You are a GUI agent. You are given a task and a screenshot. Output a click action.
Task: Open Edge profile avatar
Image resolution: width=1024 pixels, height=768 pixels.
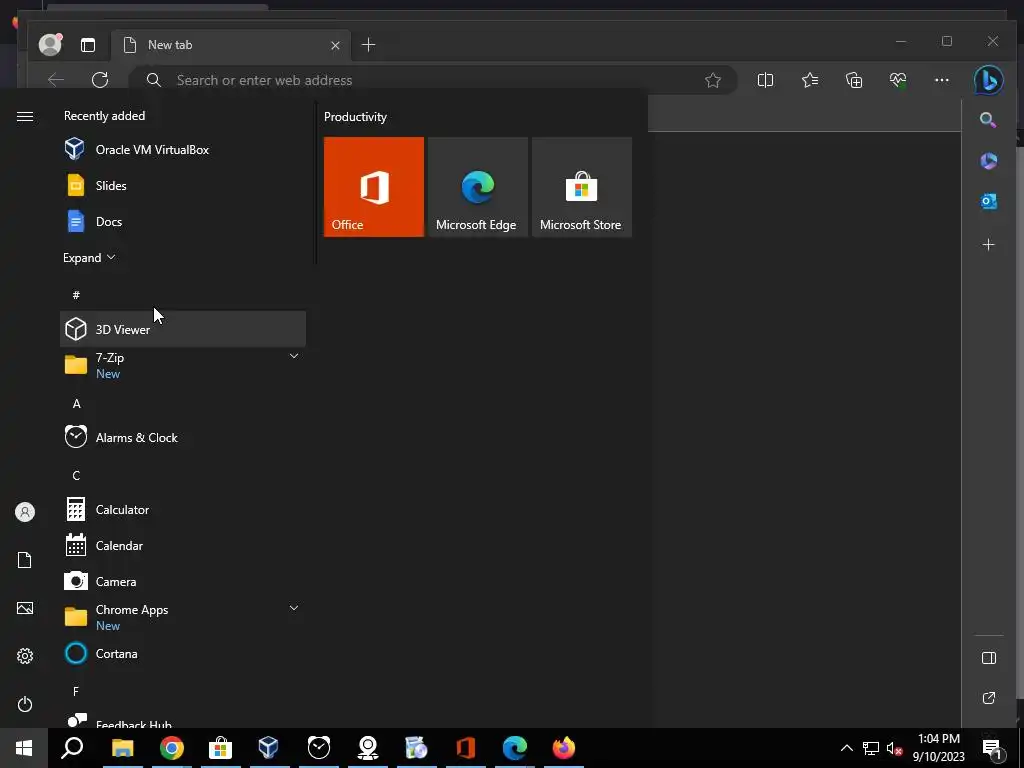click(x=50, y=44)
